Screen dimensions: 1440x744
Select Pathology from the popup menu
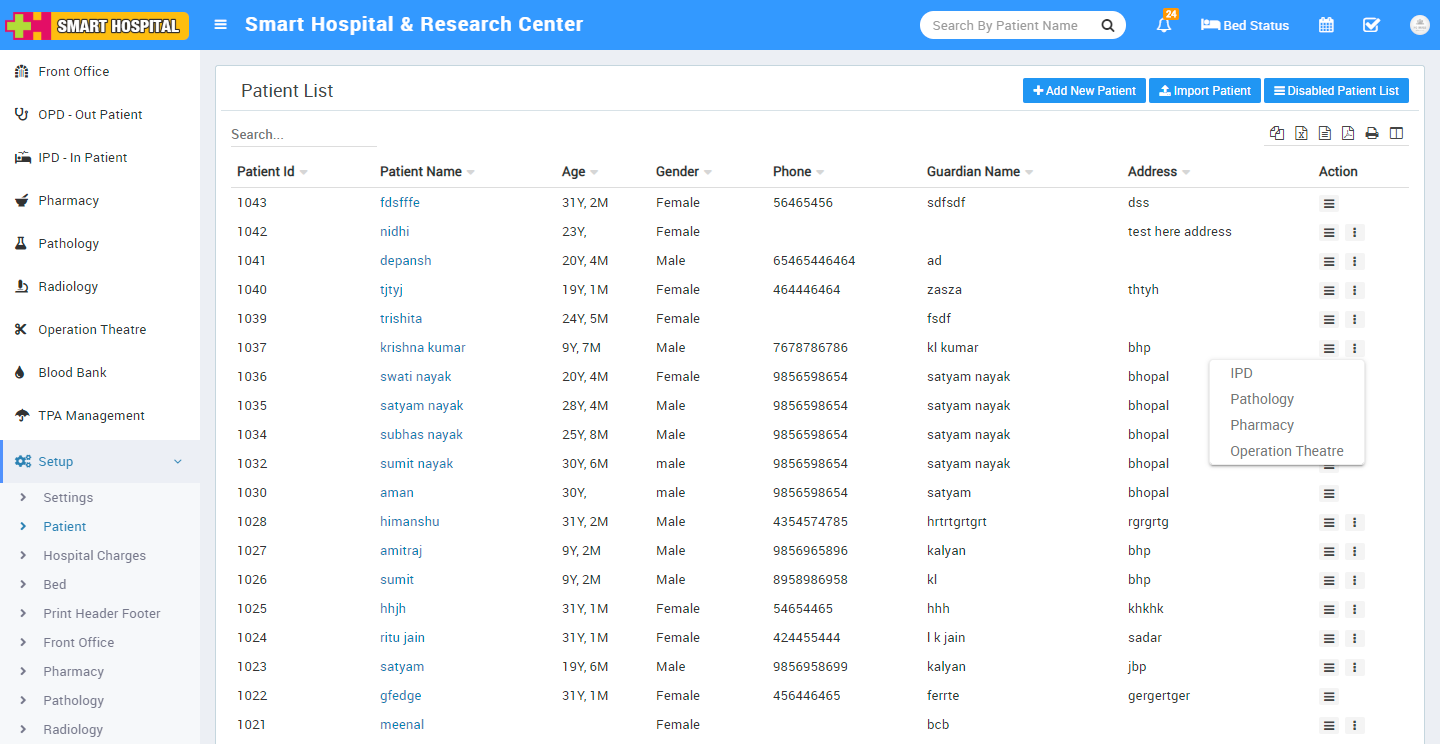click(x=1262, y=399)
